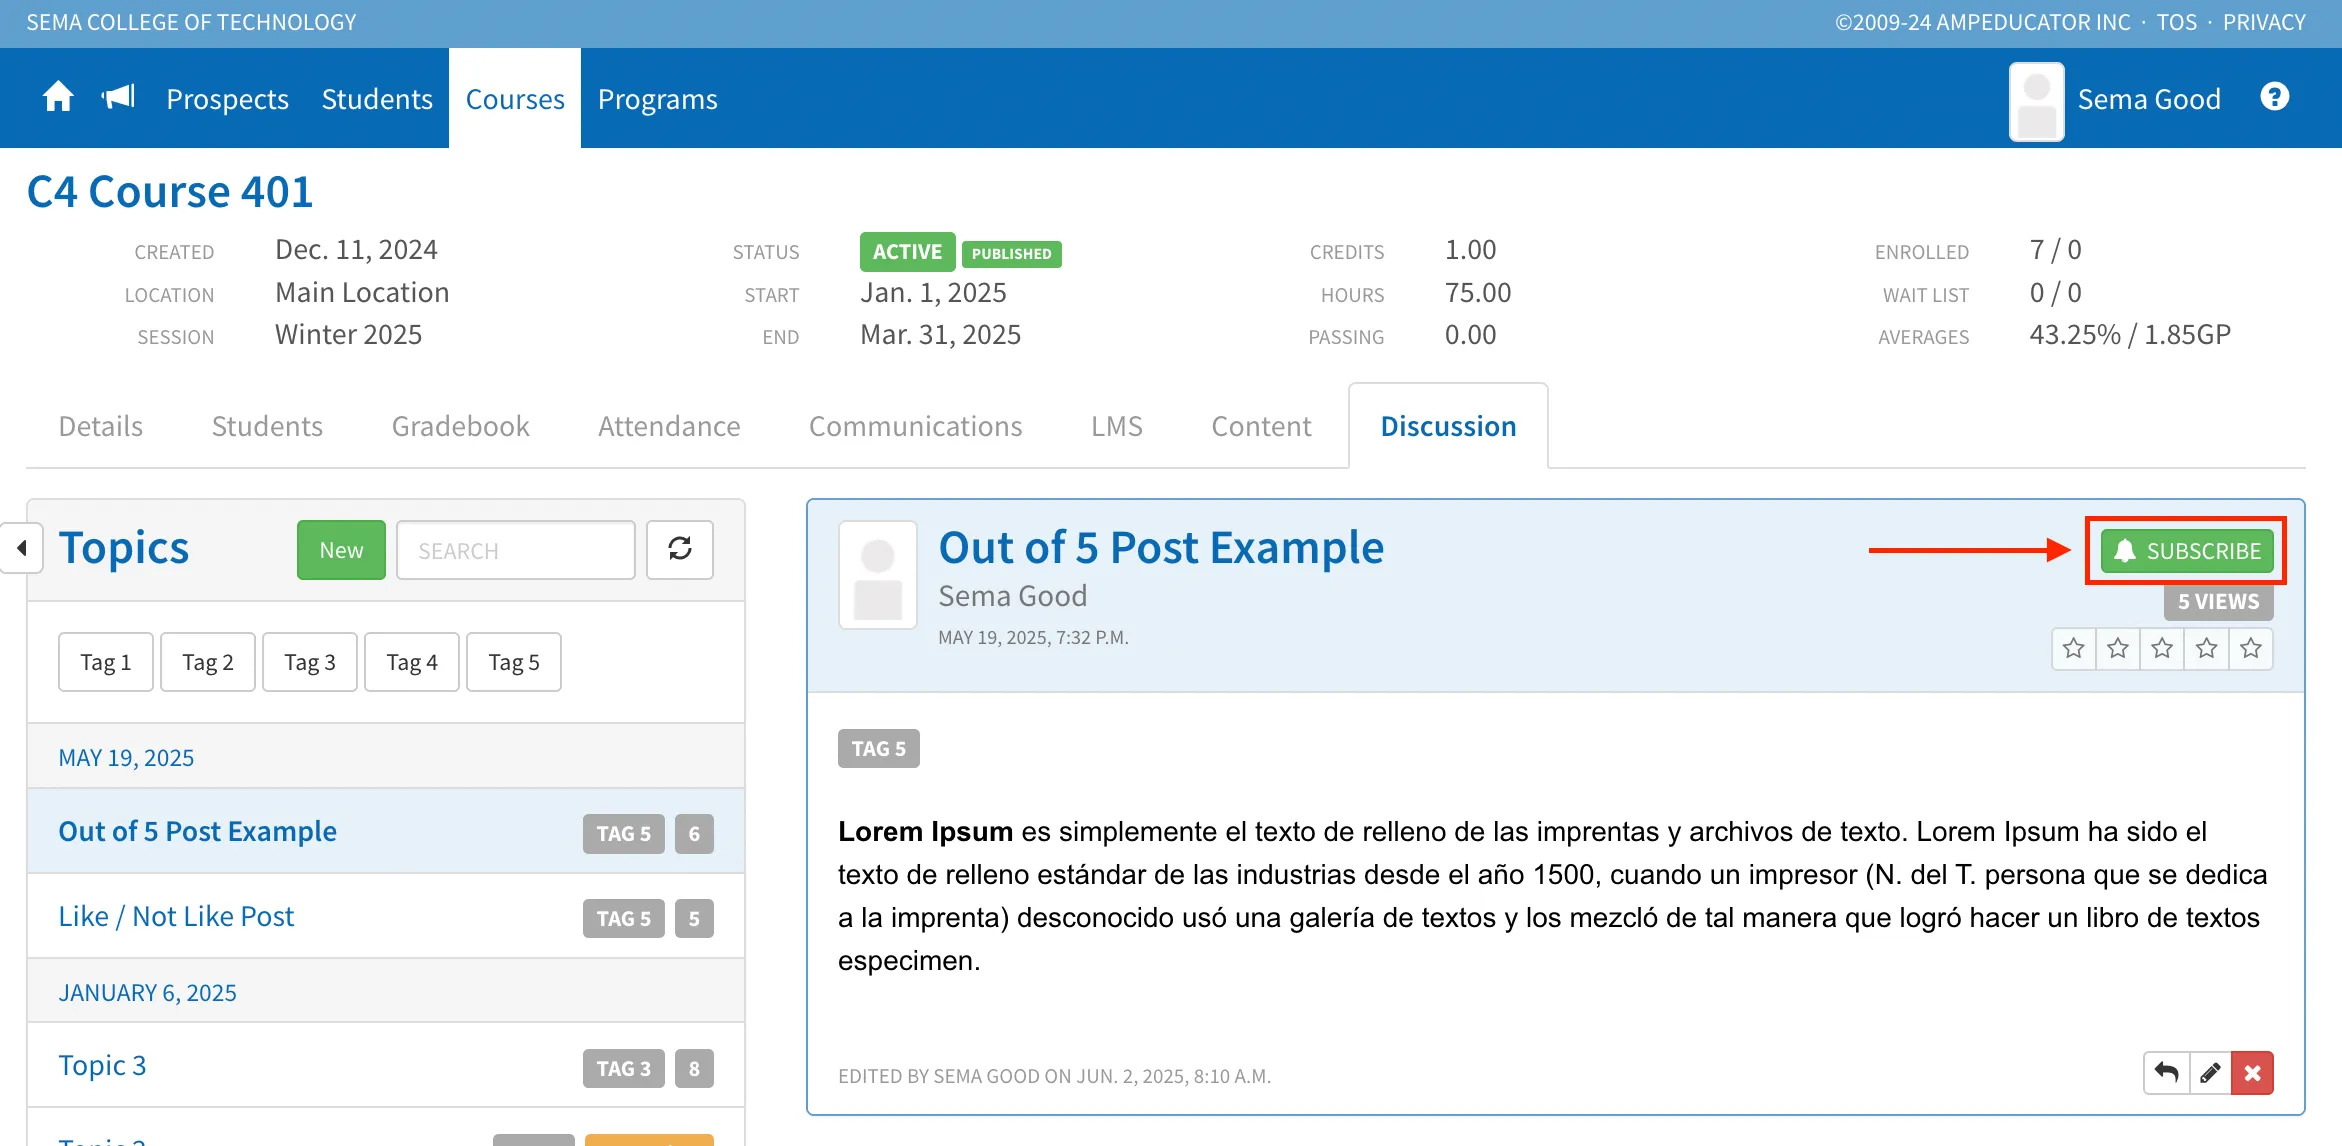Viewport: 2342px width, 1146px height.
Task: Open the Students menu in the top navigation
Action: click(x=377, y=99)
